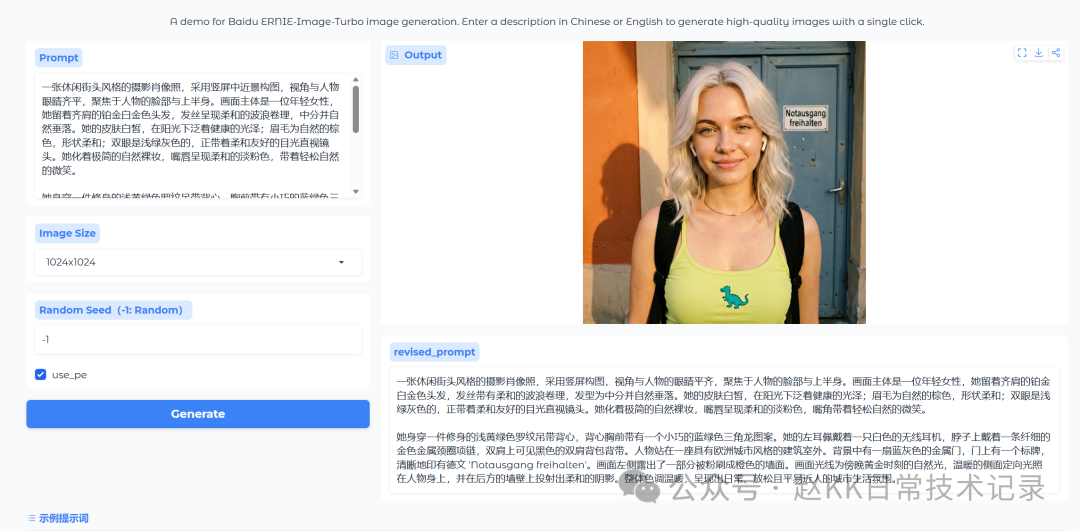The width and height of the screenshot is (1080, 531).
Task: Click the Prompt scrollbar up arrow
Action: click(356, 79)
